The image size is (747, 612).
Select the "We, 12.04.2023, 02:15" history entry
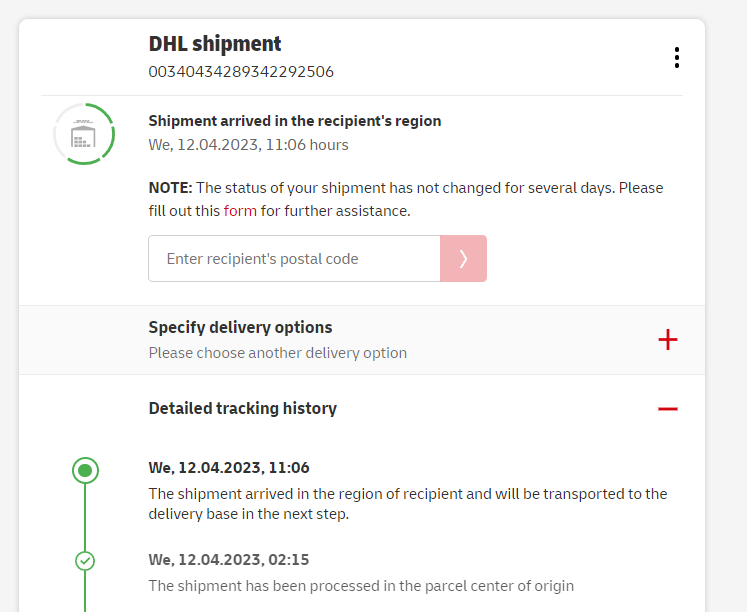pos(229,559)
